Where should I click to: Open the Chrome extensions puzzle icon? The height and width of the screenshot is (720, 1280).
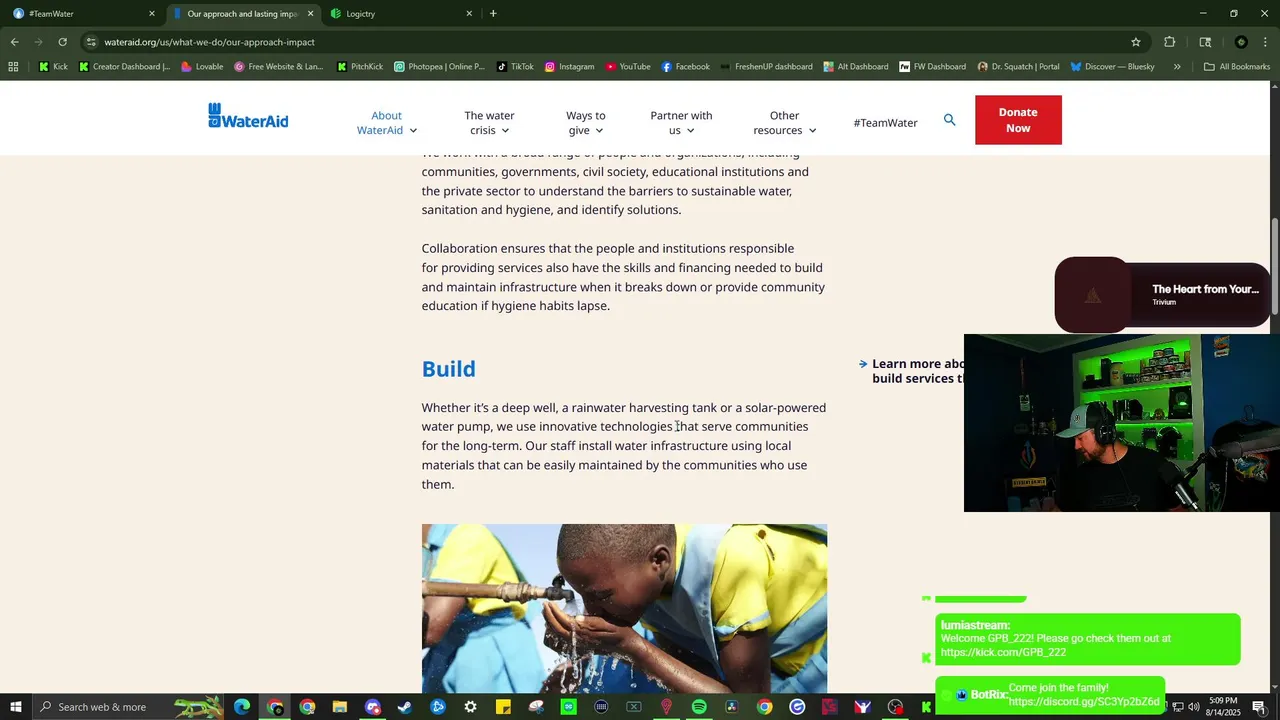click(1169, 42)
